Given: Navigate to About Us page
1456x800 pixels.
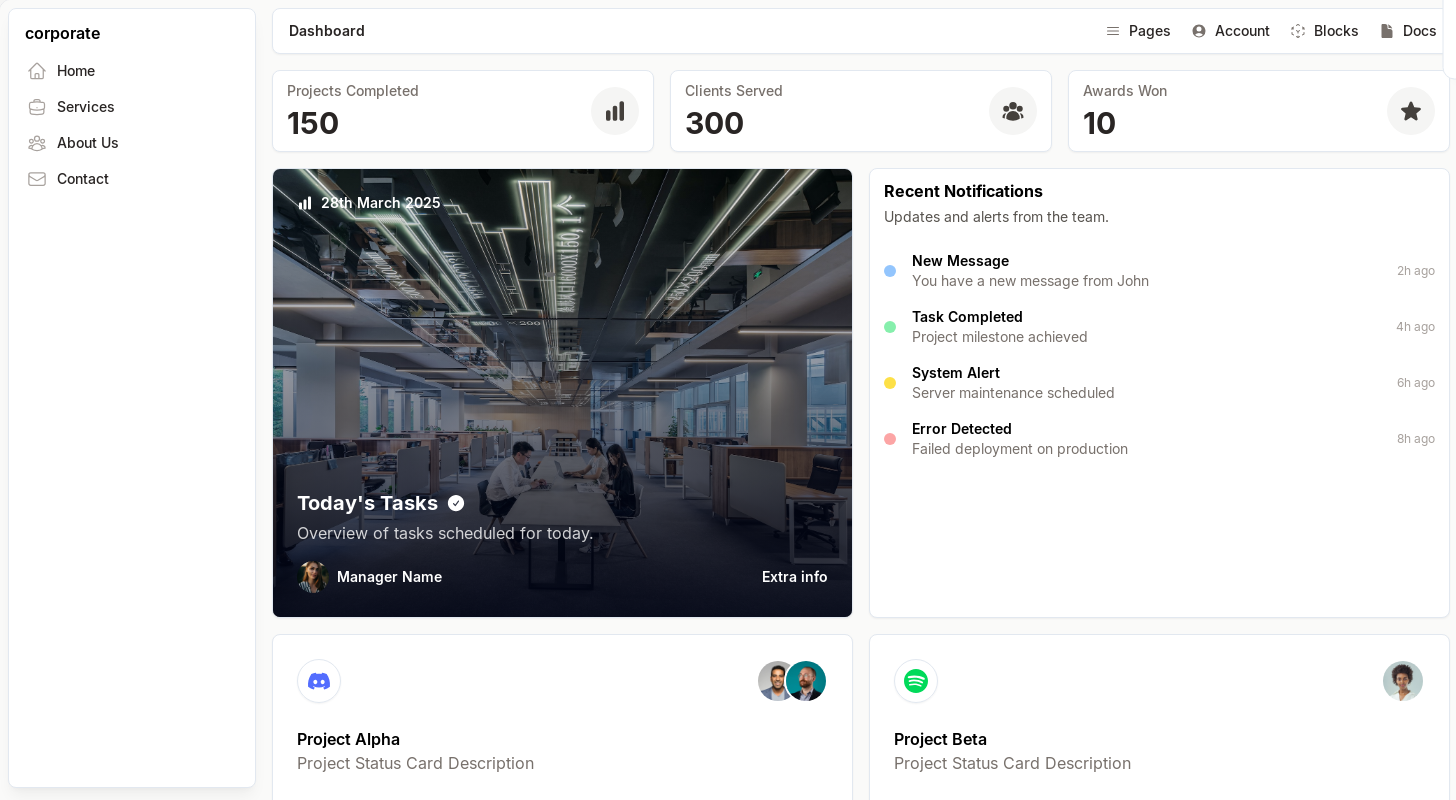Looking at the screenshot, I should pos(87,143).
